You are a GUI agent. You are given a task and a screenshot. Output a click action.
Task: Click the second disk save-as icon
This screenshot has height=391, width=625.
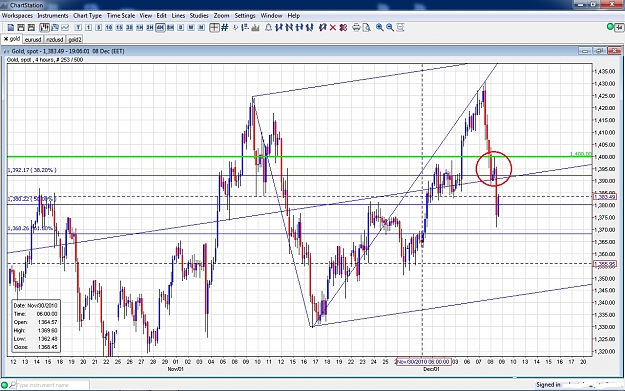pyautogui.click(x=31, y=28)
